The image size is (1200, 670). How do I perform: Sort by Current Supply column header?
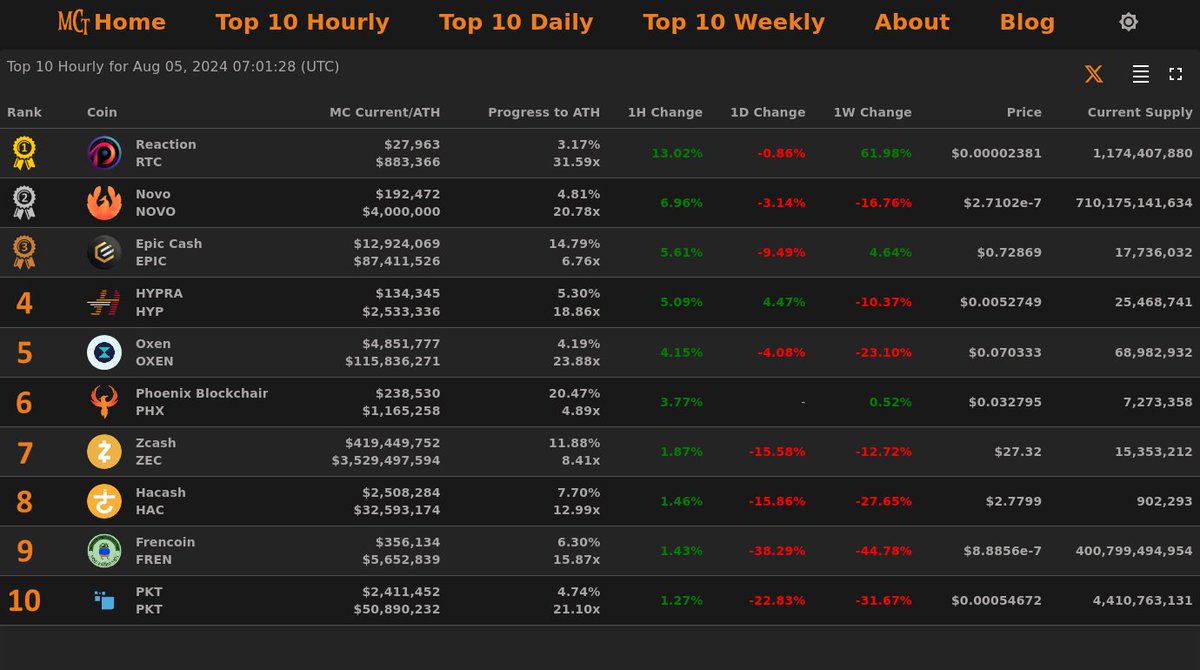[1140, 113]
